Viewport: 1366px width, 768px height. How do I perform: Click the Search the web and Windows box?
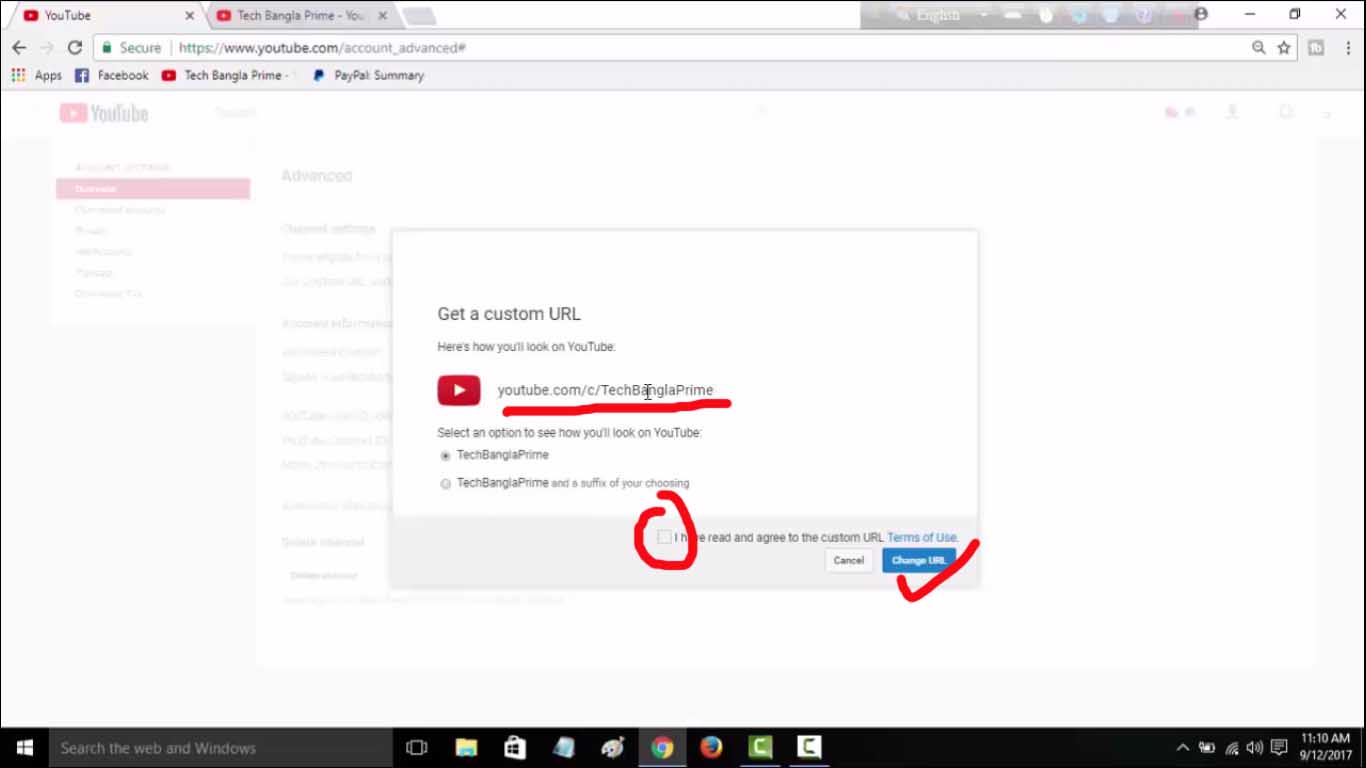point(220,747)
